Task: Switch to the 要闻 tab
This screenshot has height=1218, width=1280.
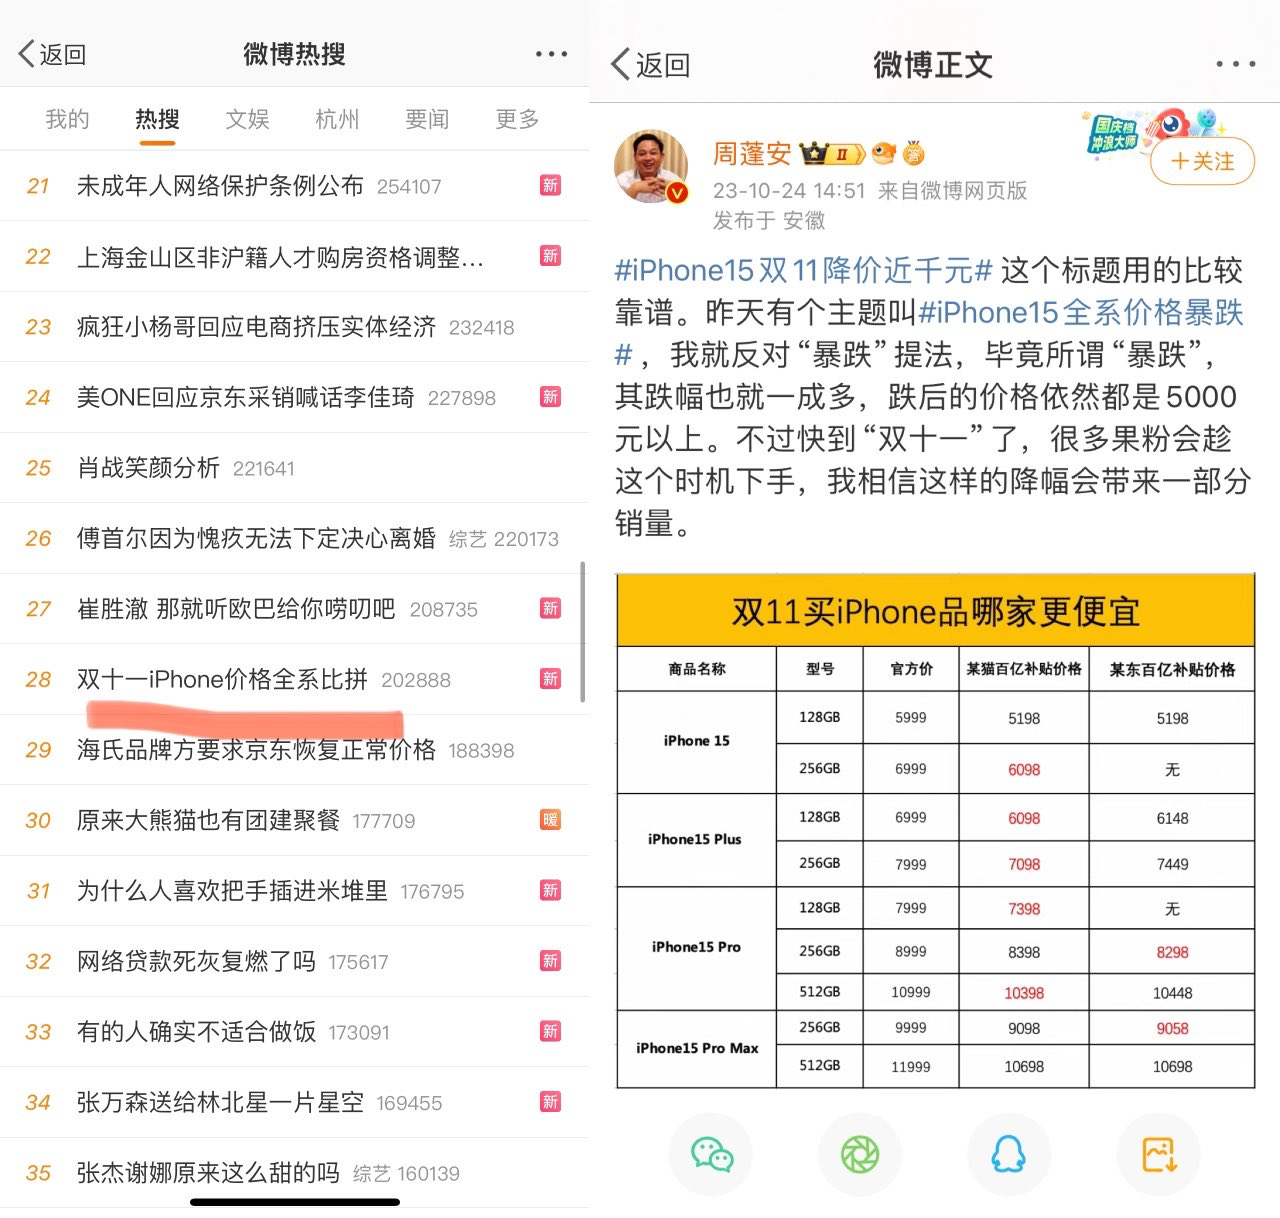Action: click(426, 118)
